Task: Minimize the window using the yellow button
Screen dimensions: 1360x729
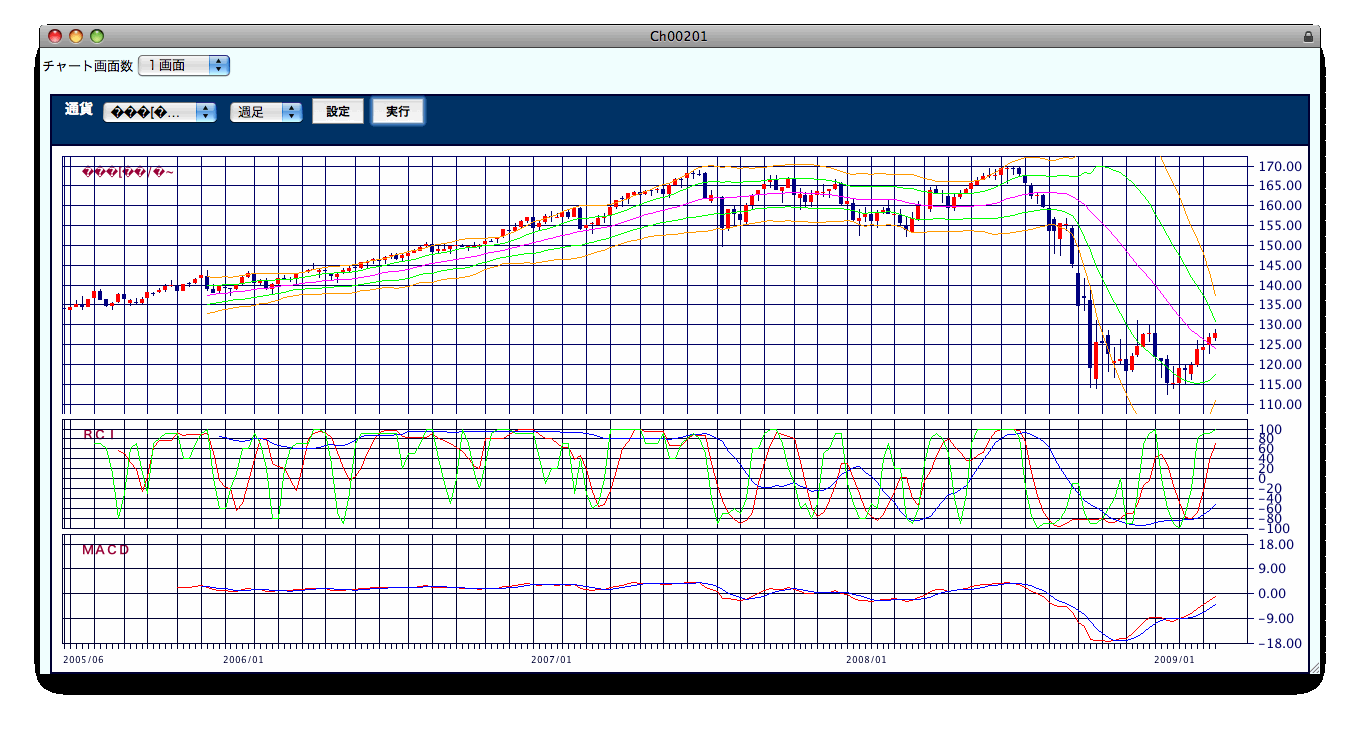Action: pos(76,36)
